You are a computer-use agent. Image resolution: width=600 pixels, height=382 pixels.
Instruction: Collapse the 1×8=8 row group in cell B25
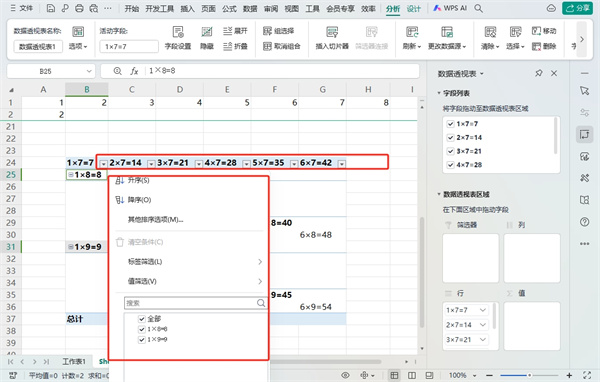(70, 175)
